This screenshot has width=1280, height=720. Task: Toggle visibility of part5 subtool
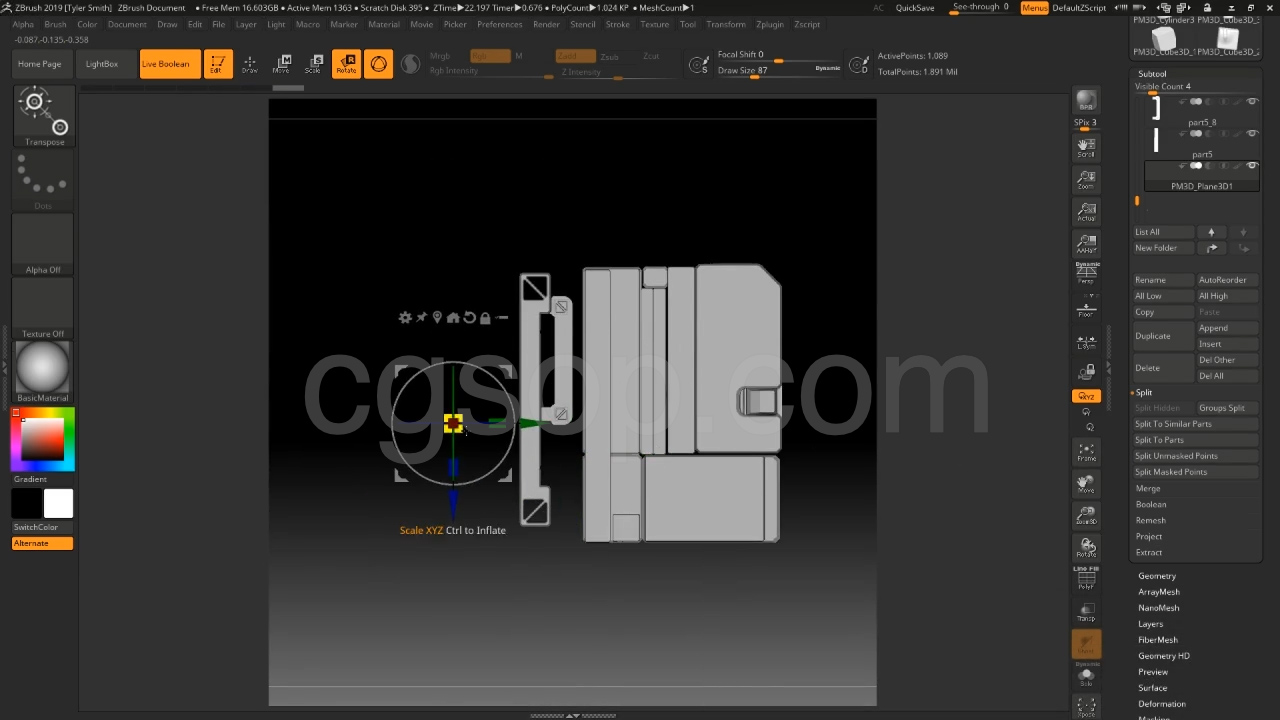tap(1252, 134)
